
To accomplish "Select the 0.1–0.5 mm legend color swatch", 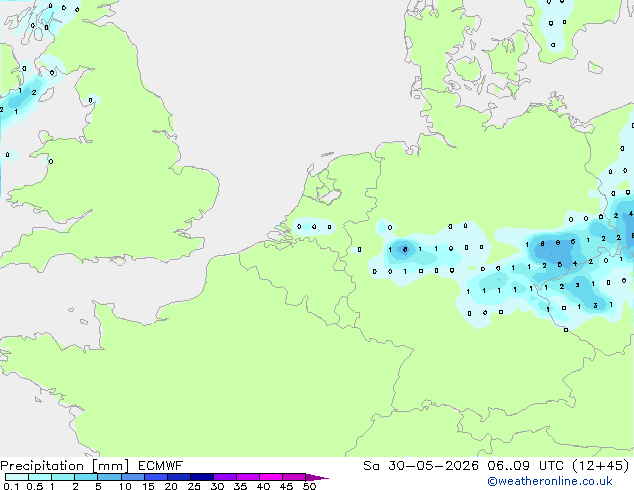I will 17,477.
